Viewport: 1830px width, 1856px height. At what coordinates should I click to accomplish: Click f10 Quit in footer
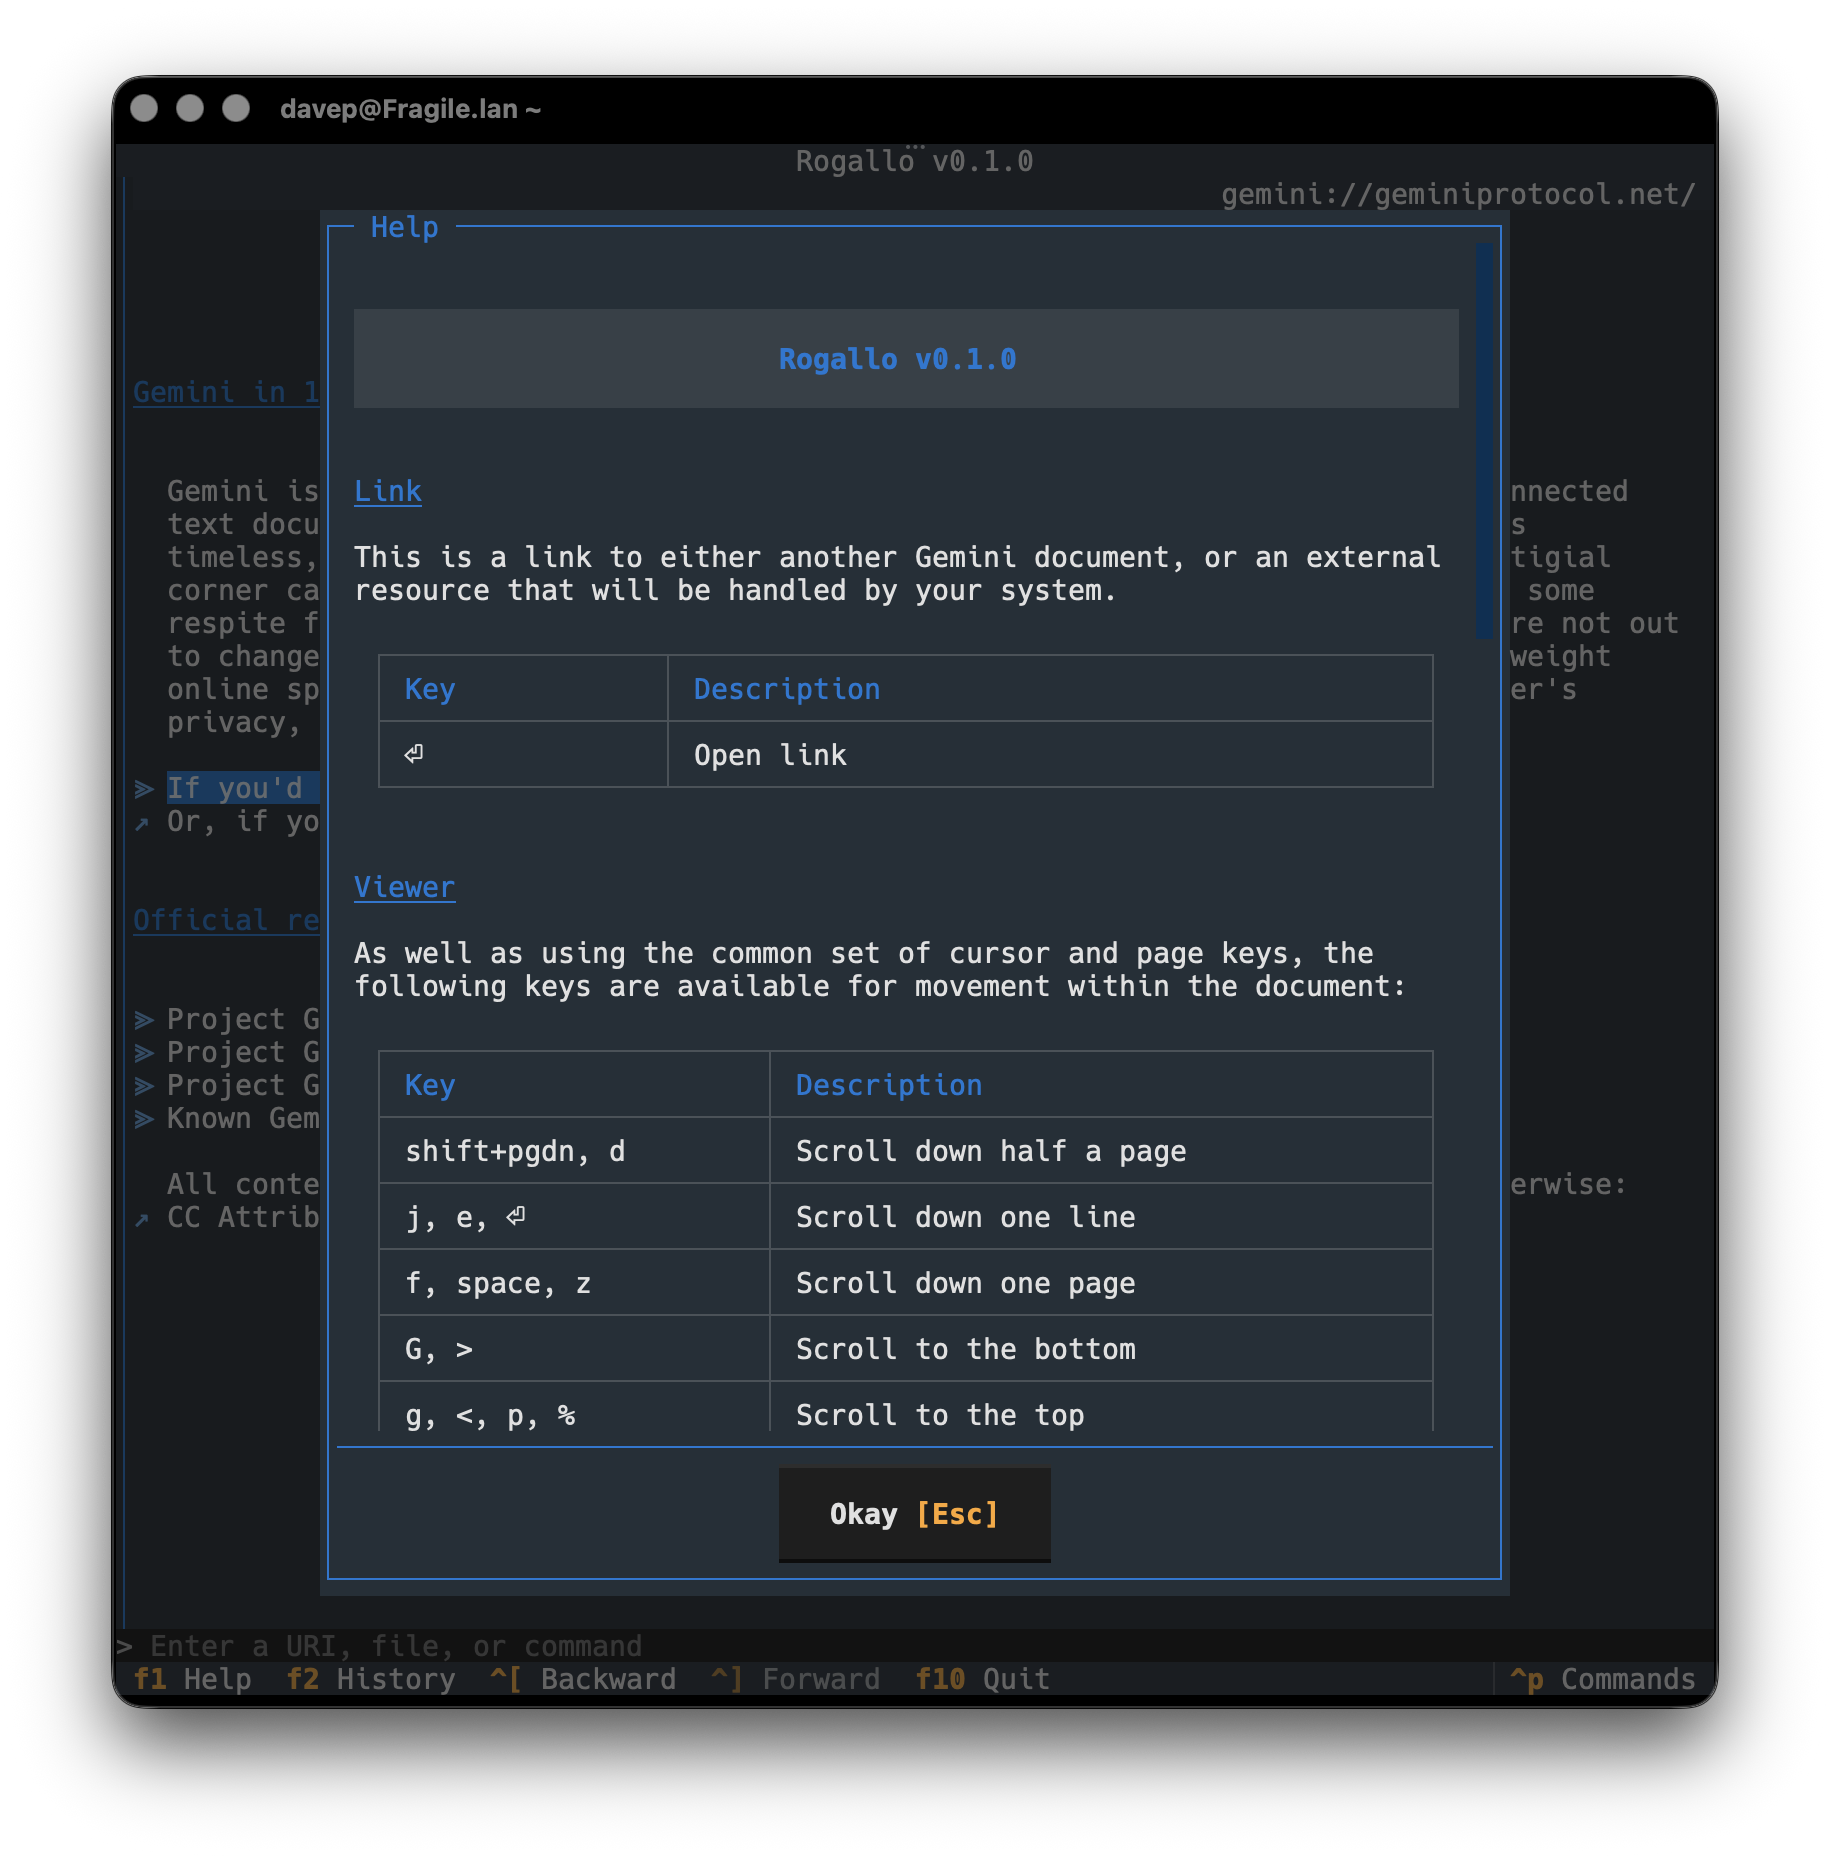983,1679
